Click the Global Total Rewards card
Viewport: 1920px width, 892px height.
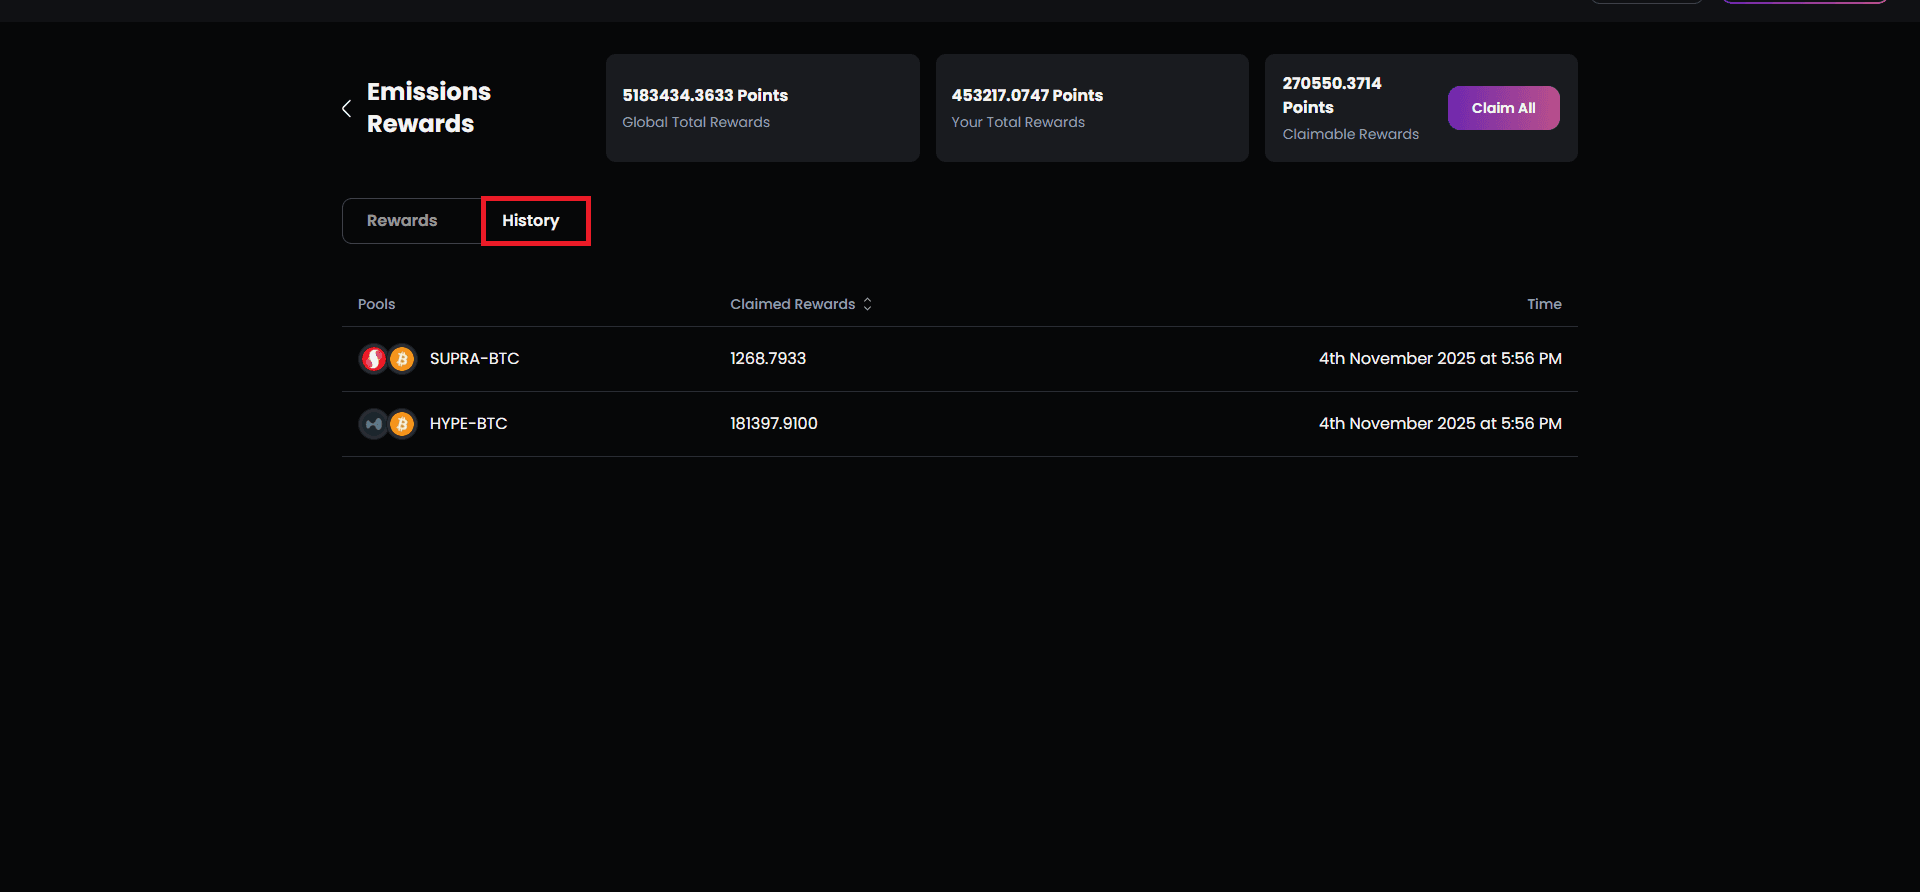(x=762, y=108)
